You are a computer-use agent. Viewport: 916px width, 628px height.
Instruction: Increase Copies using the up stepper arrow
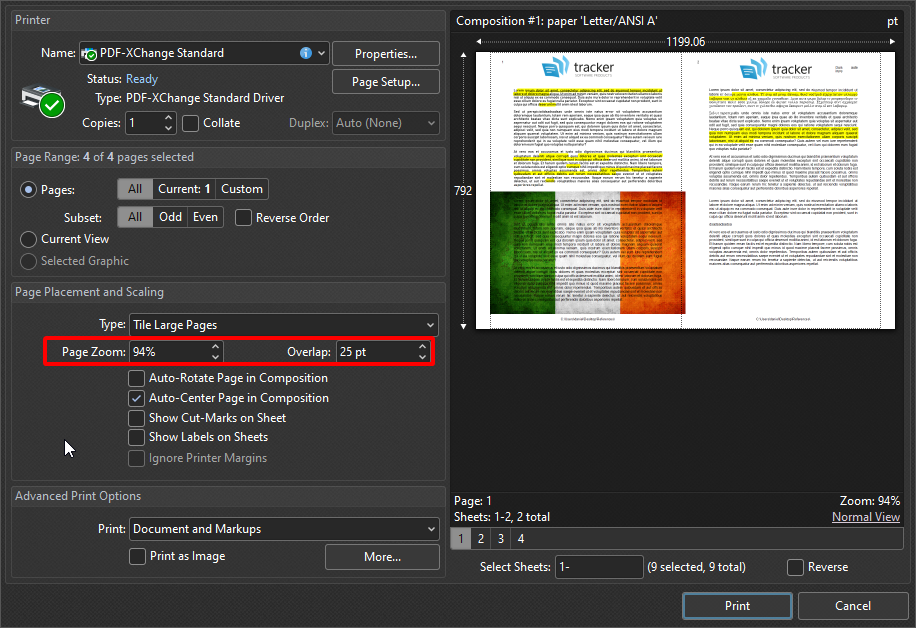point(168,117)
